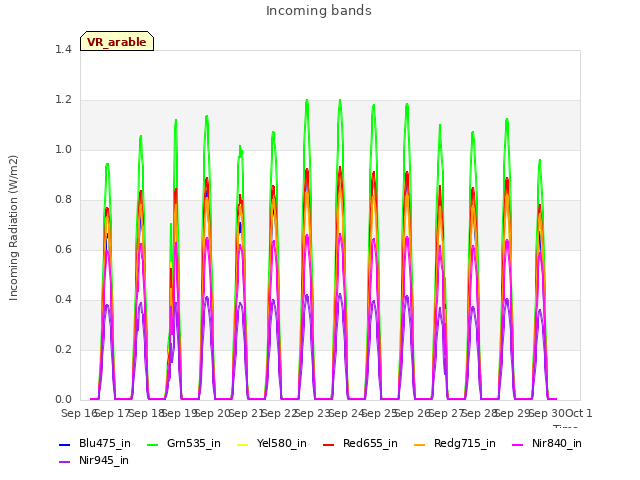Click the Oct 1 x-axis label
640x480 pixels.
579,413
